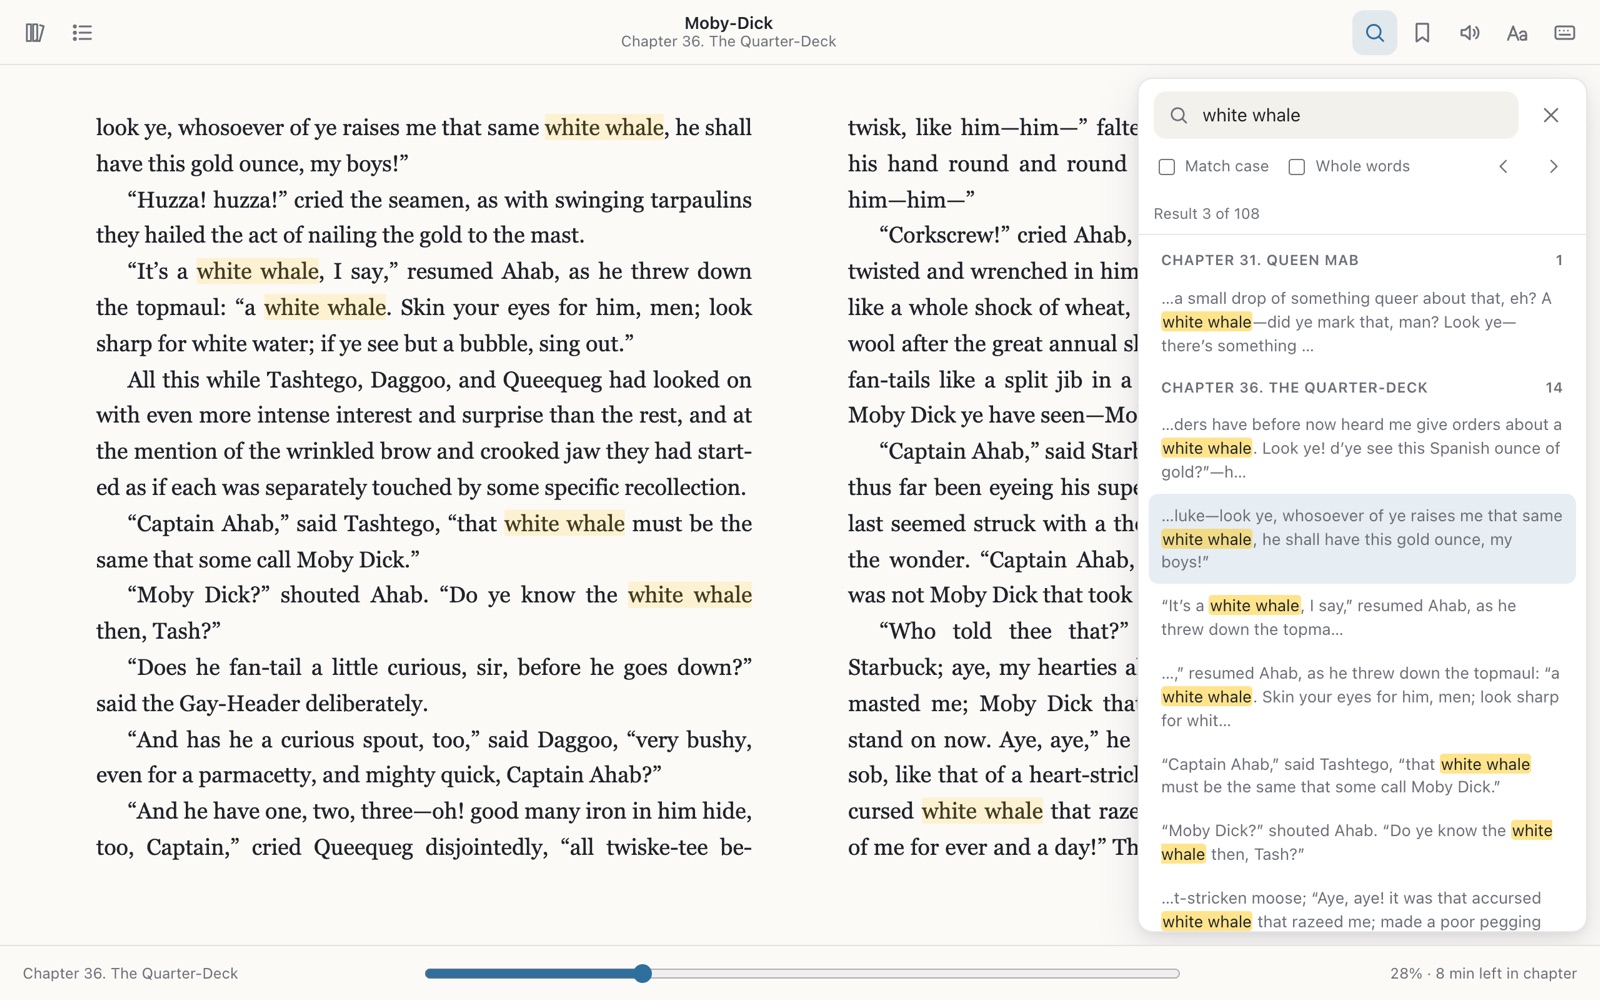This screenshot has width=1600, height=1000.
Task: Open the keyboard shortcuts icon
Action: click(1565, 33)
